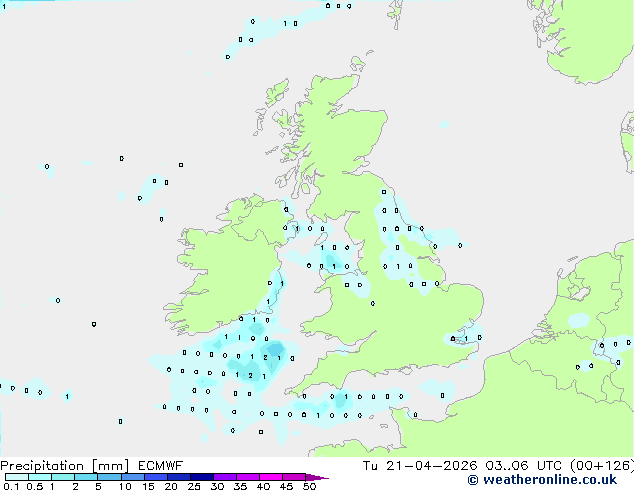Click the 03..06 UTC time label
Viewport: 634px width, 490px height.
coord(524,466)
